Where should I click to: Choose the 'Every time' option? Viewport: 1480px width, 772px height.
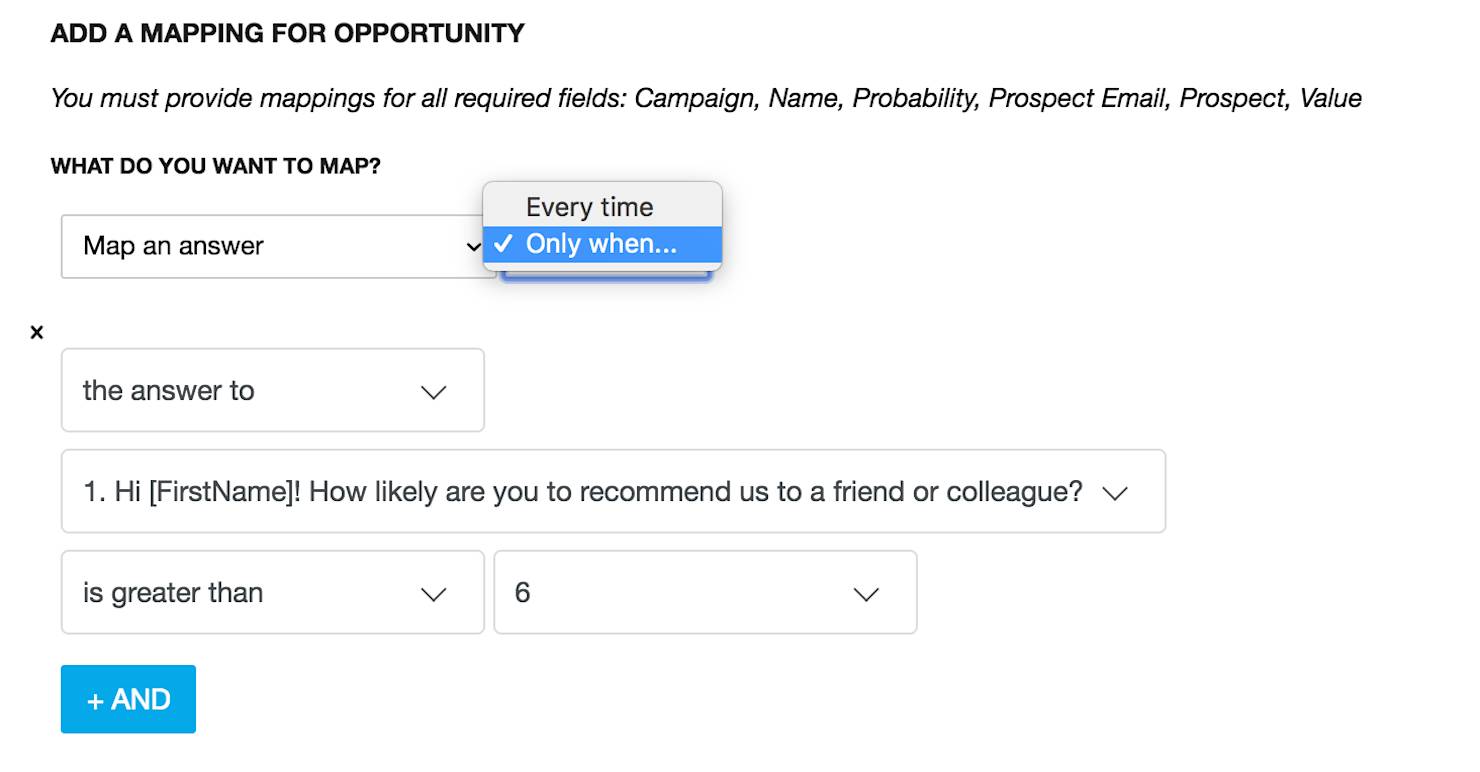tap(589, 207)
